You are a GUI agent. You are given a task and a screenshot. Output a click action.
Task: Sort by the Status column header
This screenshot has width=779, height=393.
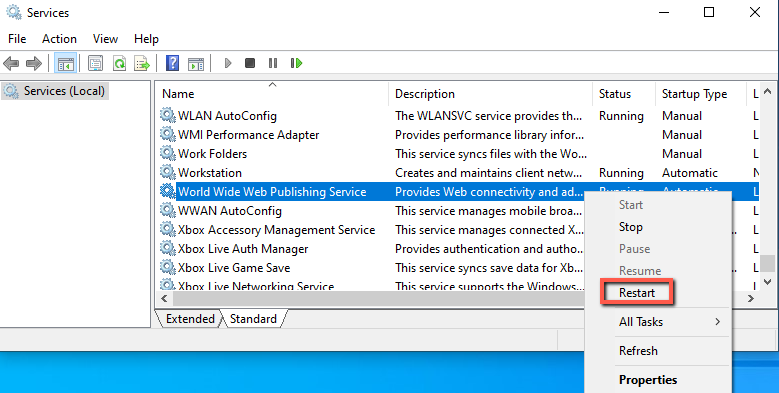(x=624, y=94)
